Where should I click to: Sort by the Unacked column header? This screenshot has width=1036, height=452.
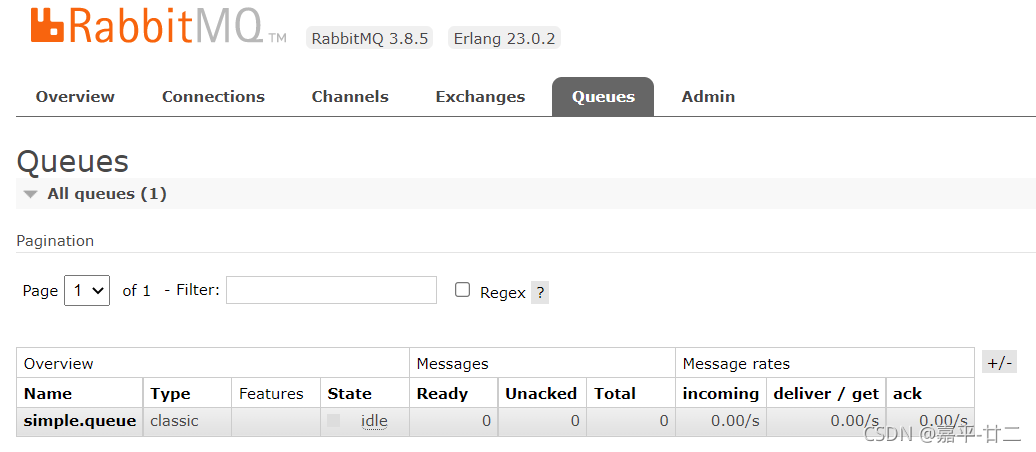coord(540,394)
